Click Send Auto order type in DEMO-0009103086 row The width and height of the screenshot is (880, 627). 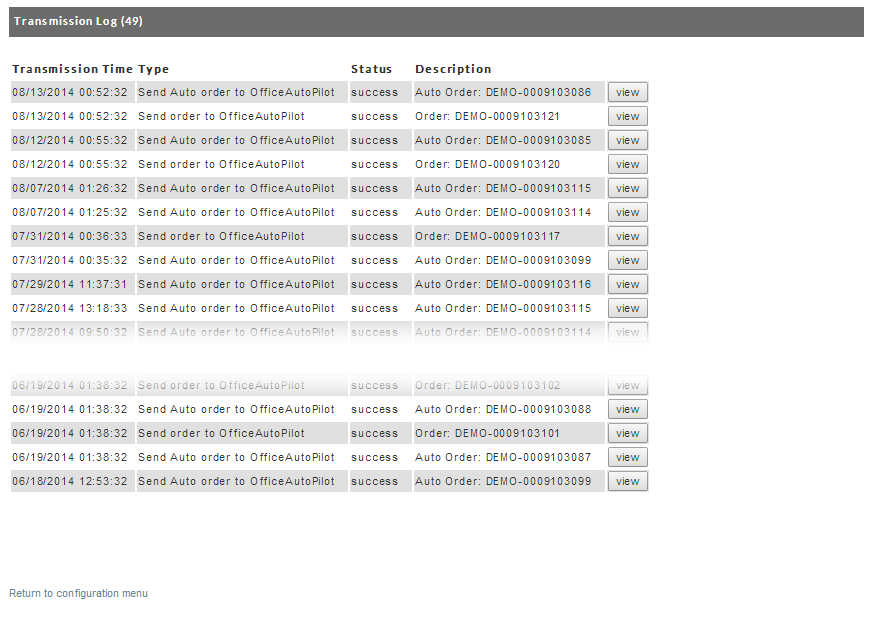[x=236, y=92]
